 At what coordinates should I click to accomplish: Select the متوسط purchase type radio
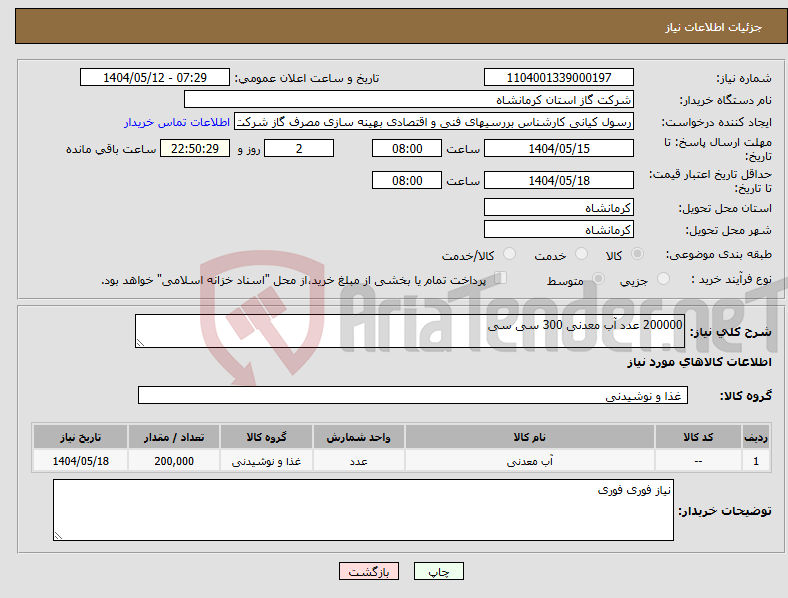point(598,278)
